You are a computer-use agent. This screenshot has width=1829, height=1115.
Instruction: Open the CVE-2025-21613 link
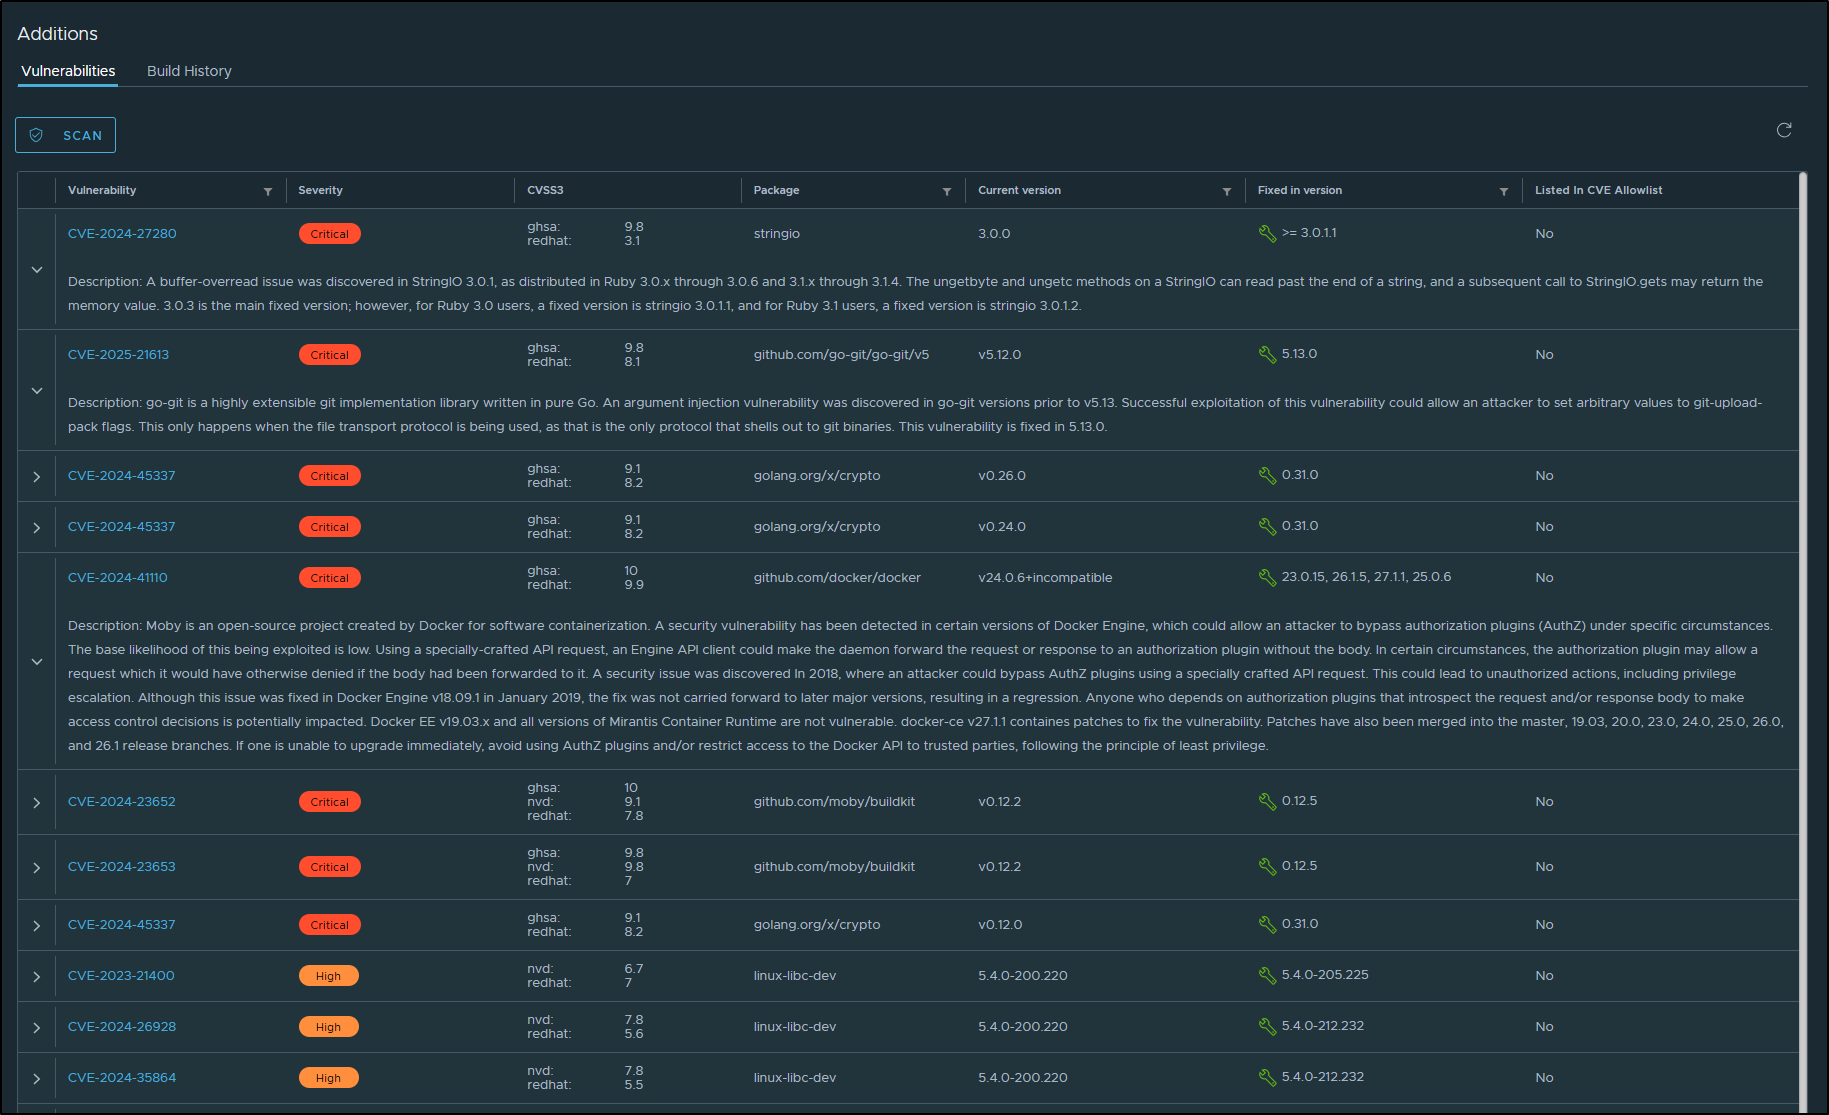[x=118, y=355]
